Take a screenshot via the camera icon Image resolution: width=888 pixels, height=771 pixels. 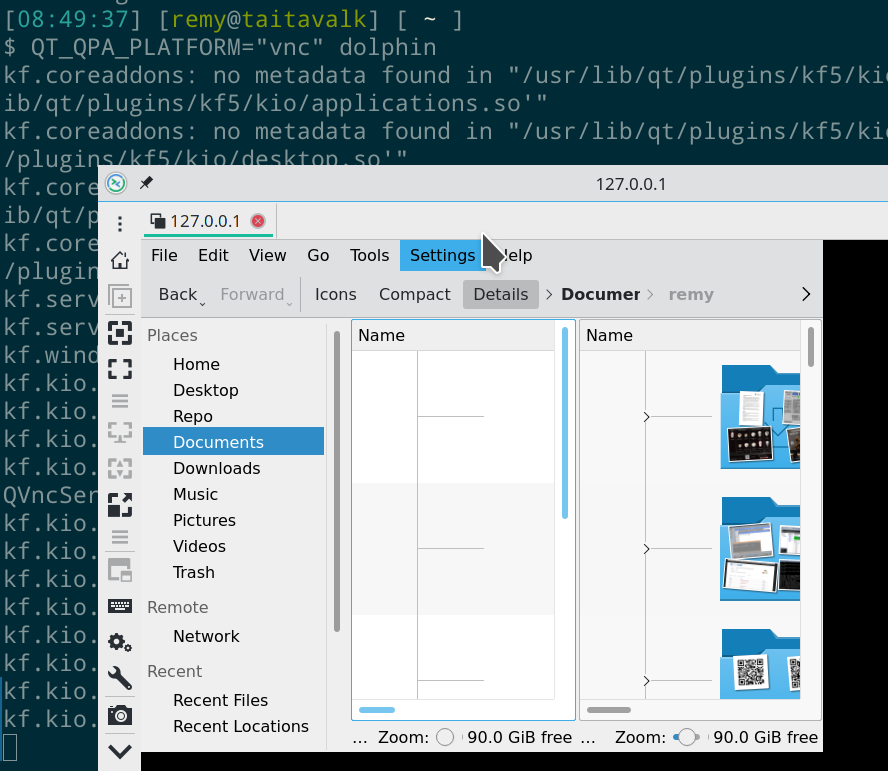[120, 714]
